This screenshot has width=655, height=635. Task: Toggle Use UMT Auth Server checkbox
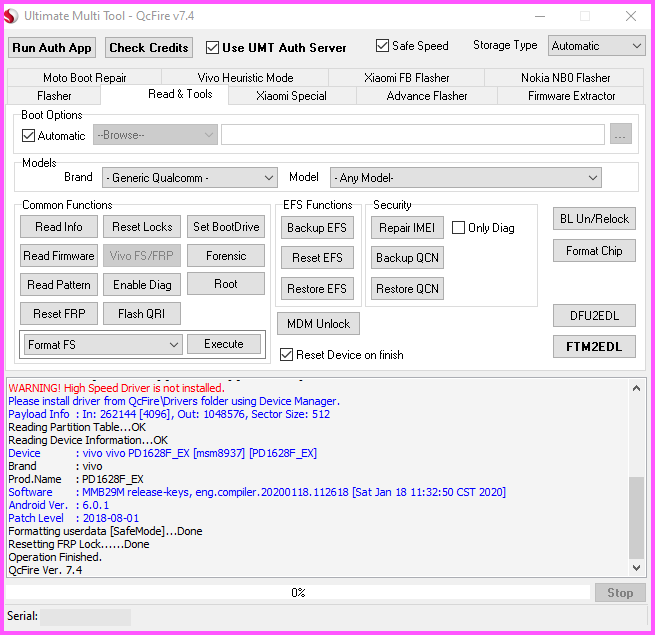[x=212, y=48]
